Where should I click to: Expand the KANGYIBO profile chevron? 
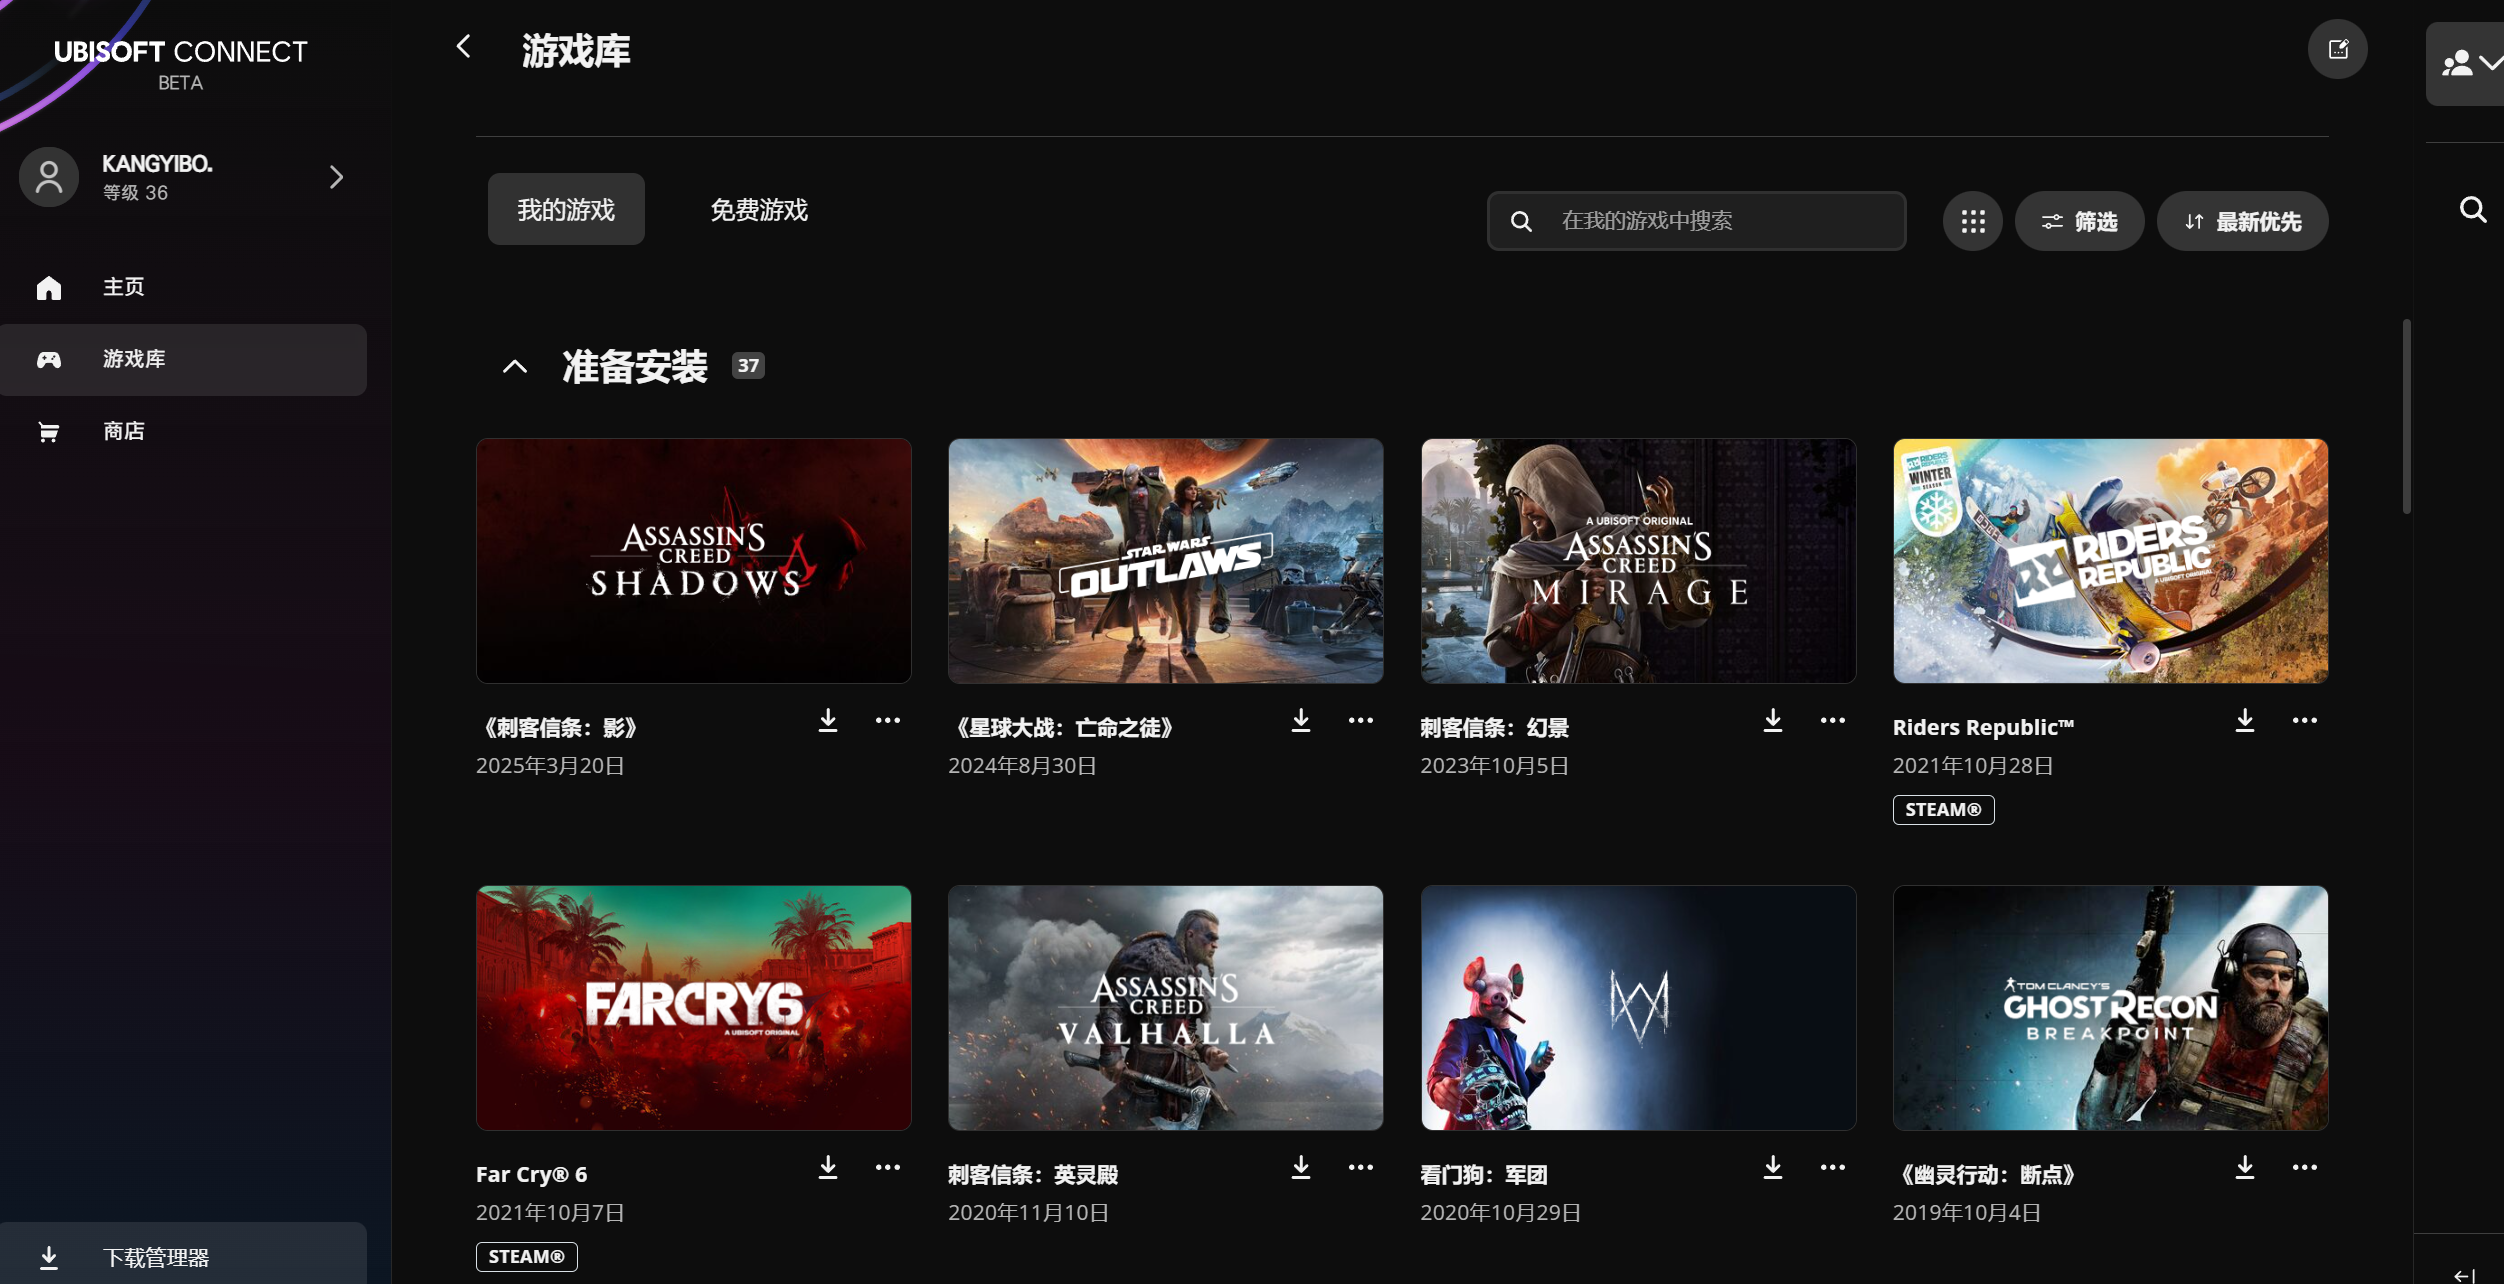[336, 178]
